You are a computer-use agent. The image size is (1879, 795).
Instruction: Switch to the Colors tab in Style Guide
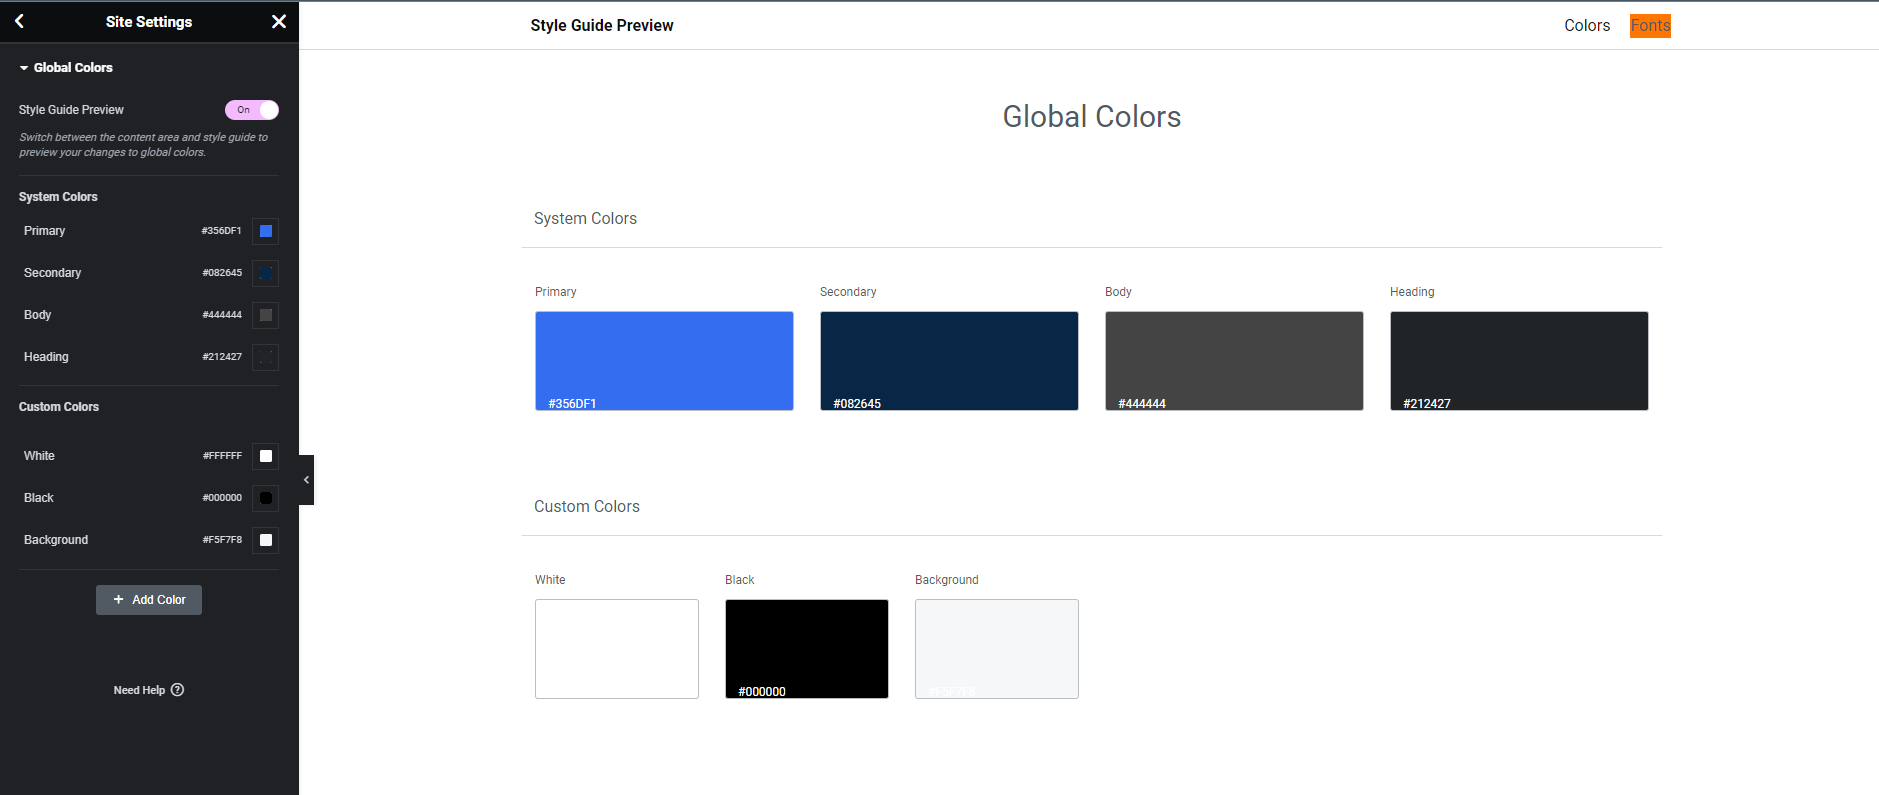point(1587,26)
